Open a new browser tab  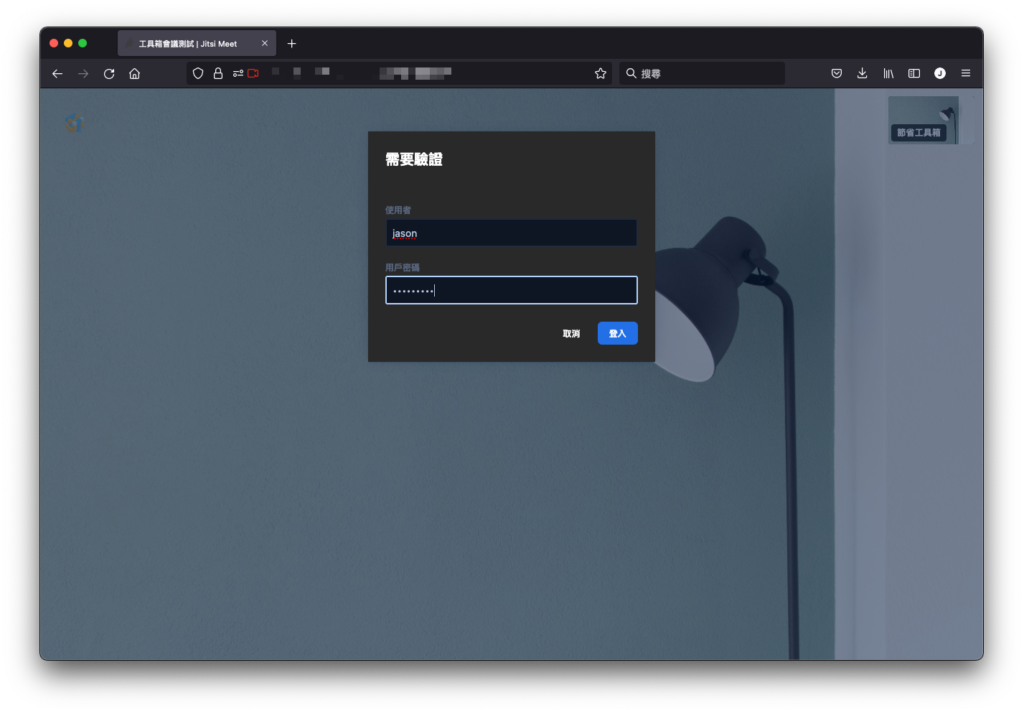pyautogui.click(x=292, y=44)
